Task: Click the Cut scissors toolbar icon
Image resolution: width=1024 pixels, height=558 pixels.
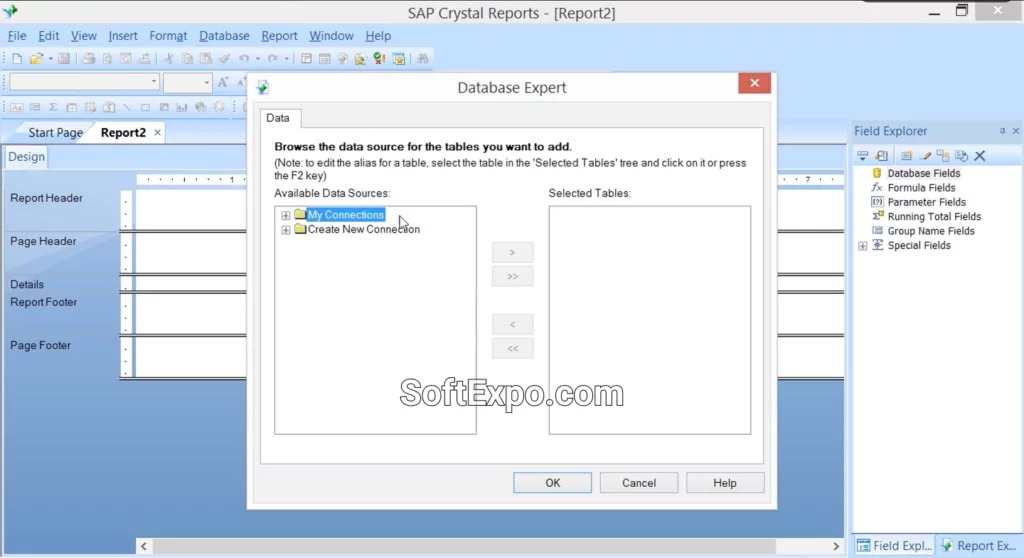Action: pos(168,59)
